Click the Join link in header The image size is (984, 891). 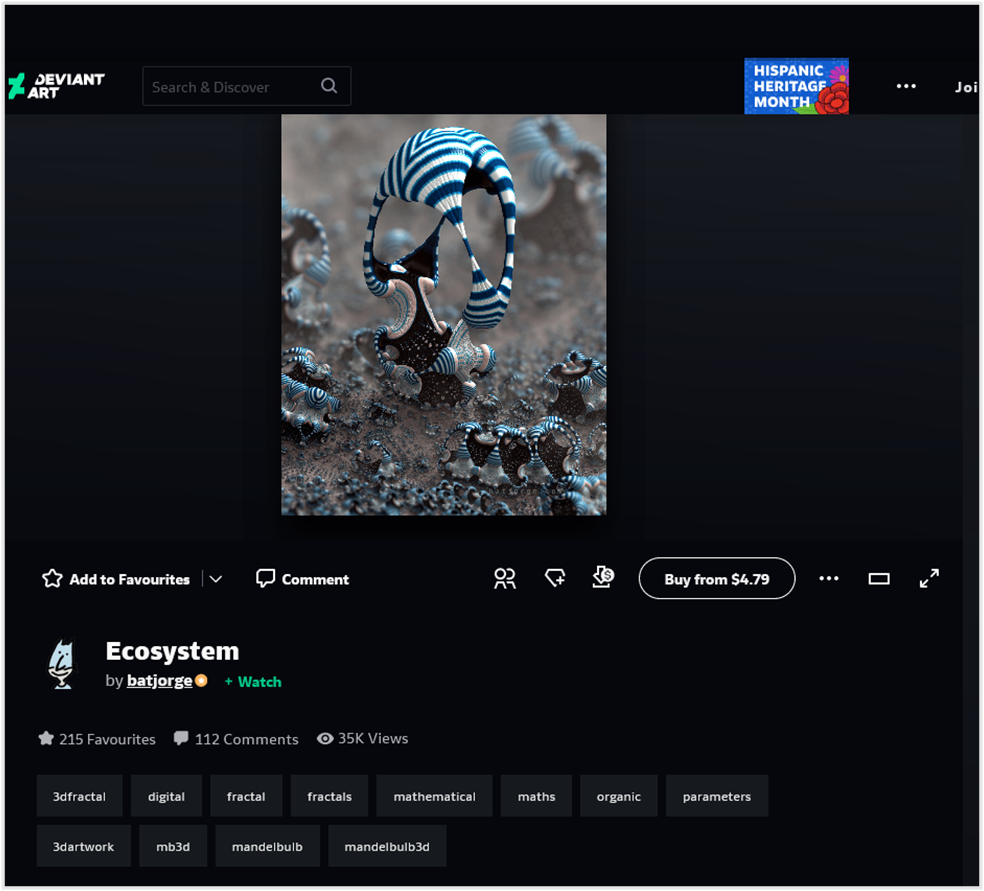pyautogui.click(x=966, y=87)
